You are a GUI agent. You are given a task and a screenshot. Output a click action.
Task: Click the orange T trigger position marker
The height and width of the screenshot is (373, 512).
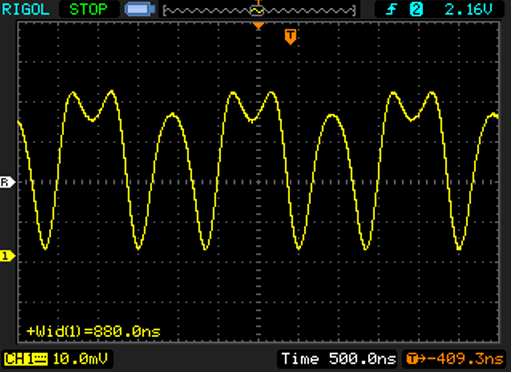click(290, 36)
